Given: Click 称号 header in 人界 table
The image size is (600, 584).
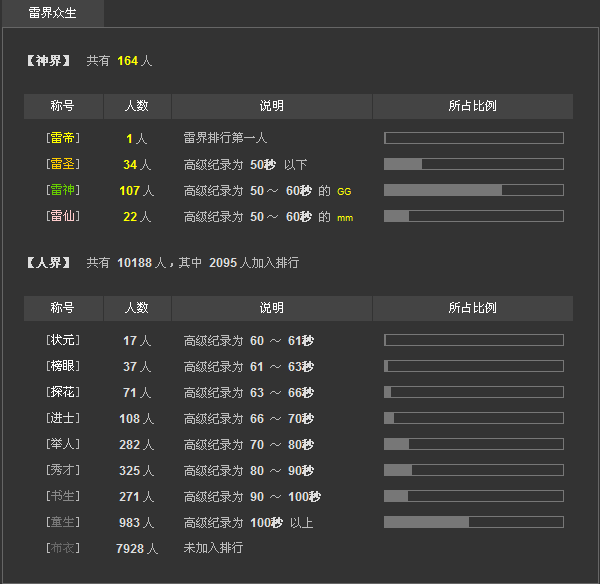Looking at the screenshot, I should click(x=63, y=308).
